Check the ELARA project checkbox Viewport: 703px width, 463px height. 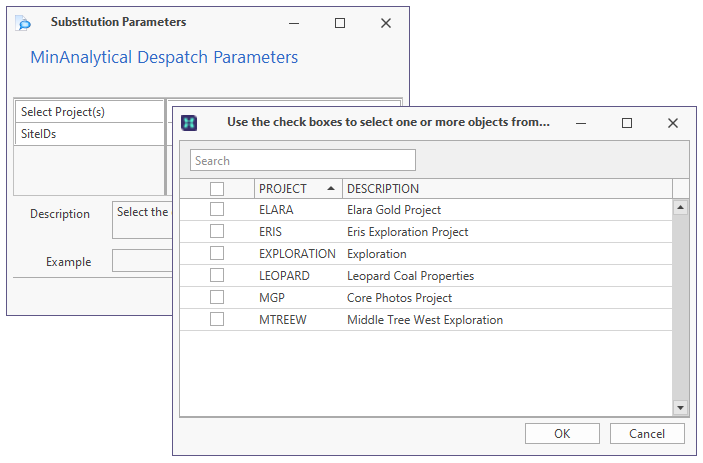click(217, 209)
